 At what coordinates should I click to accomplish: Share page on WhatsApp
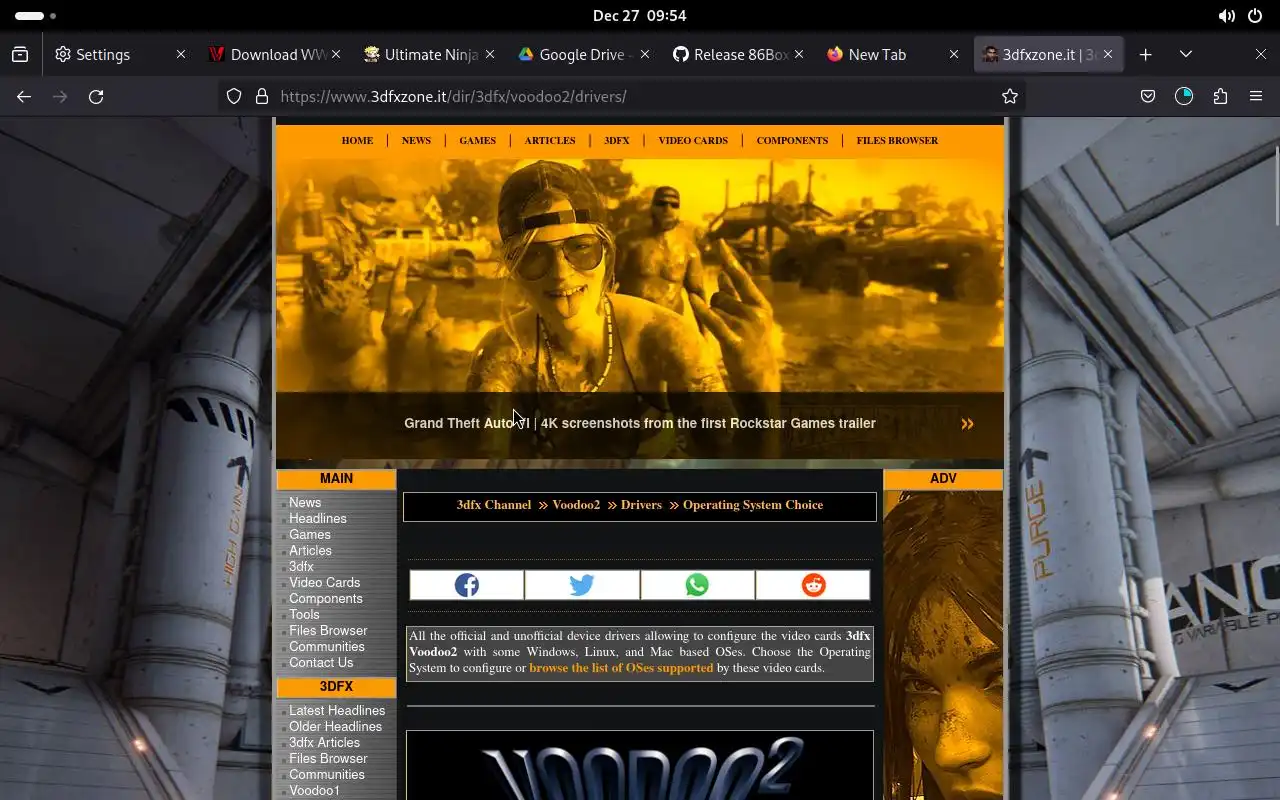click(x=697, y=585)
